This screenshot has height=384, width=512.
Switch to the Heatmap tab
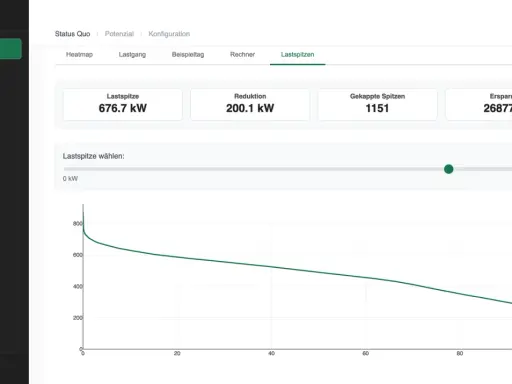click(x=79, y=55)
